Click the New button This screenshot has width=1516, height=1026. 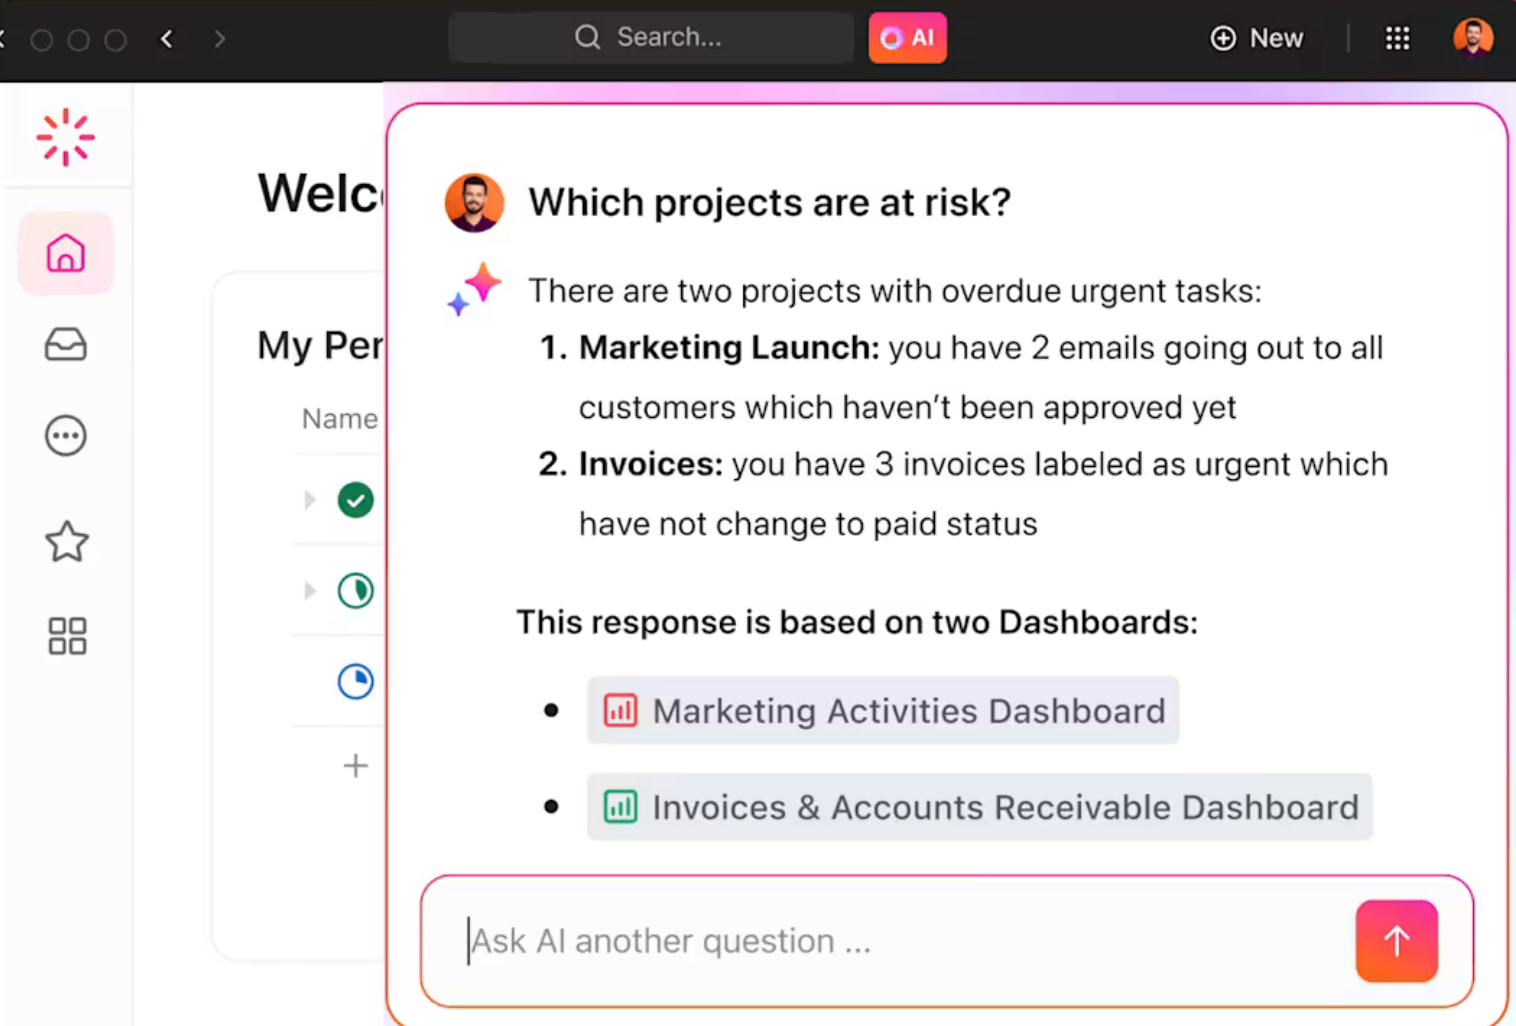click(1257, 38)
